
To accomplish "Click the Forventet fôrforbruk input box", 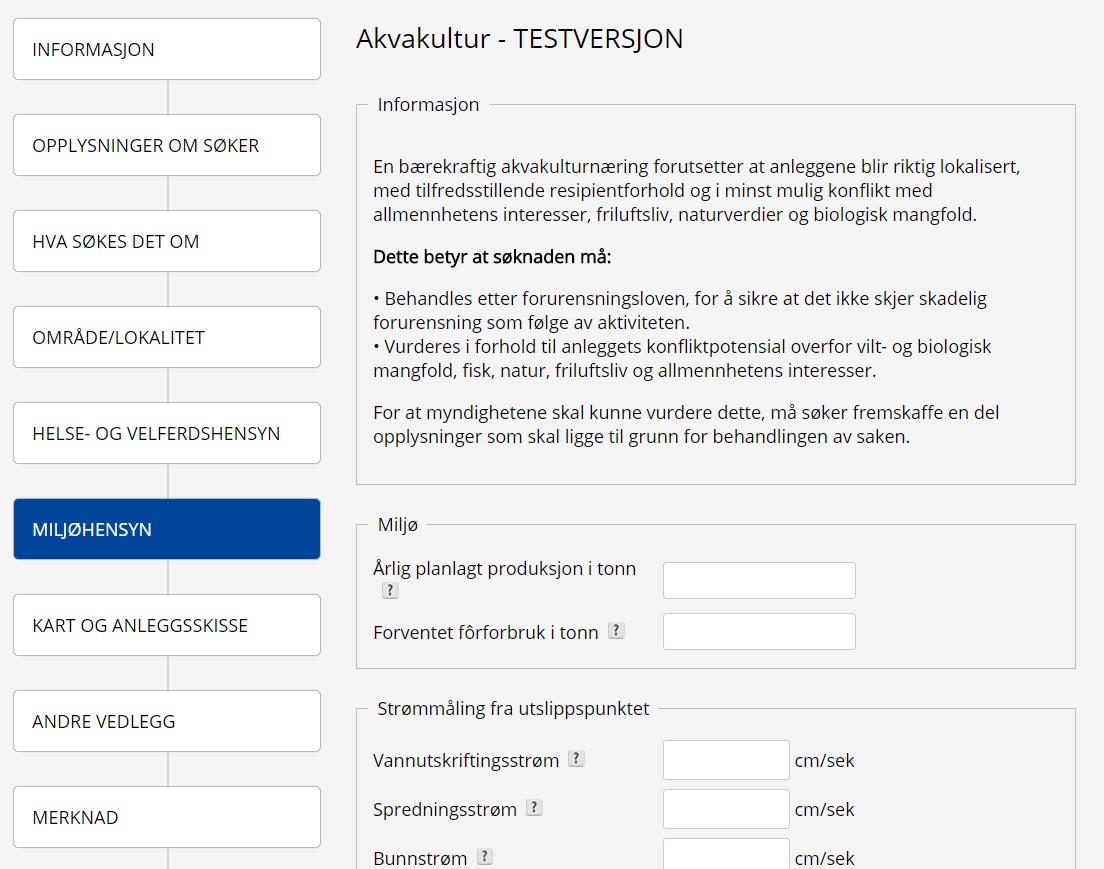I will (x=759, y=632).
